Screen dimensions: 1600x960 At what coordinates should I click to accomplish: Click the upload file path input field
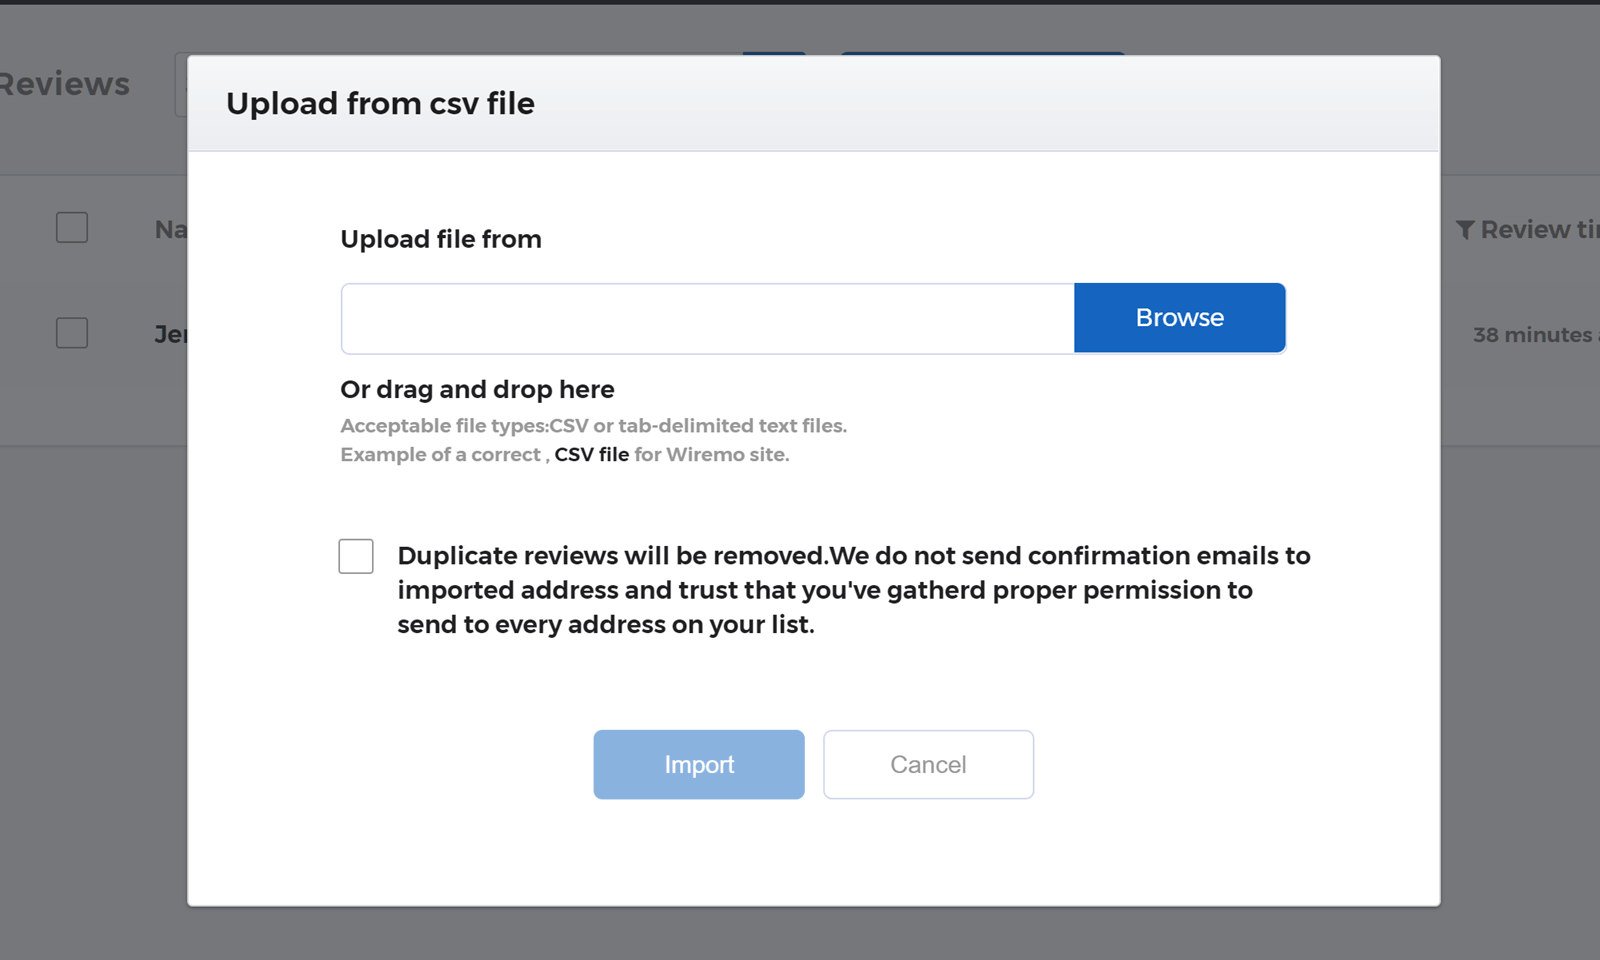pyautogui.click(x=707, y=318)
